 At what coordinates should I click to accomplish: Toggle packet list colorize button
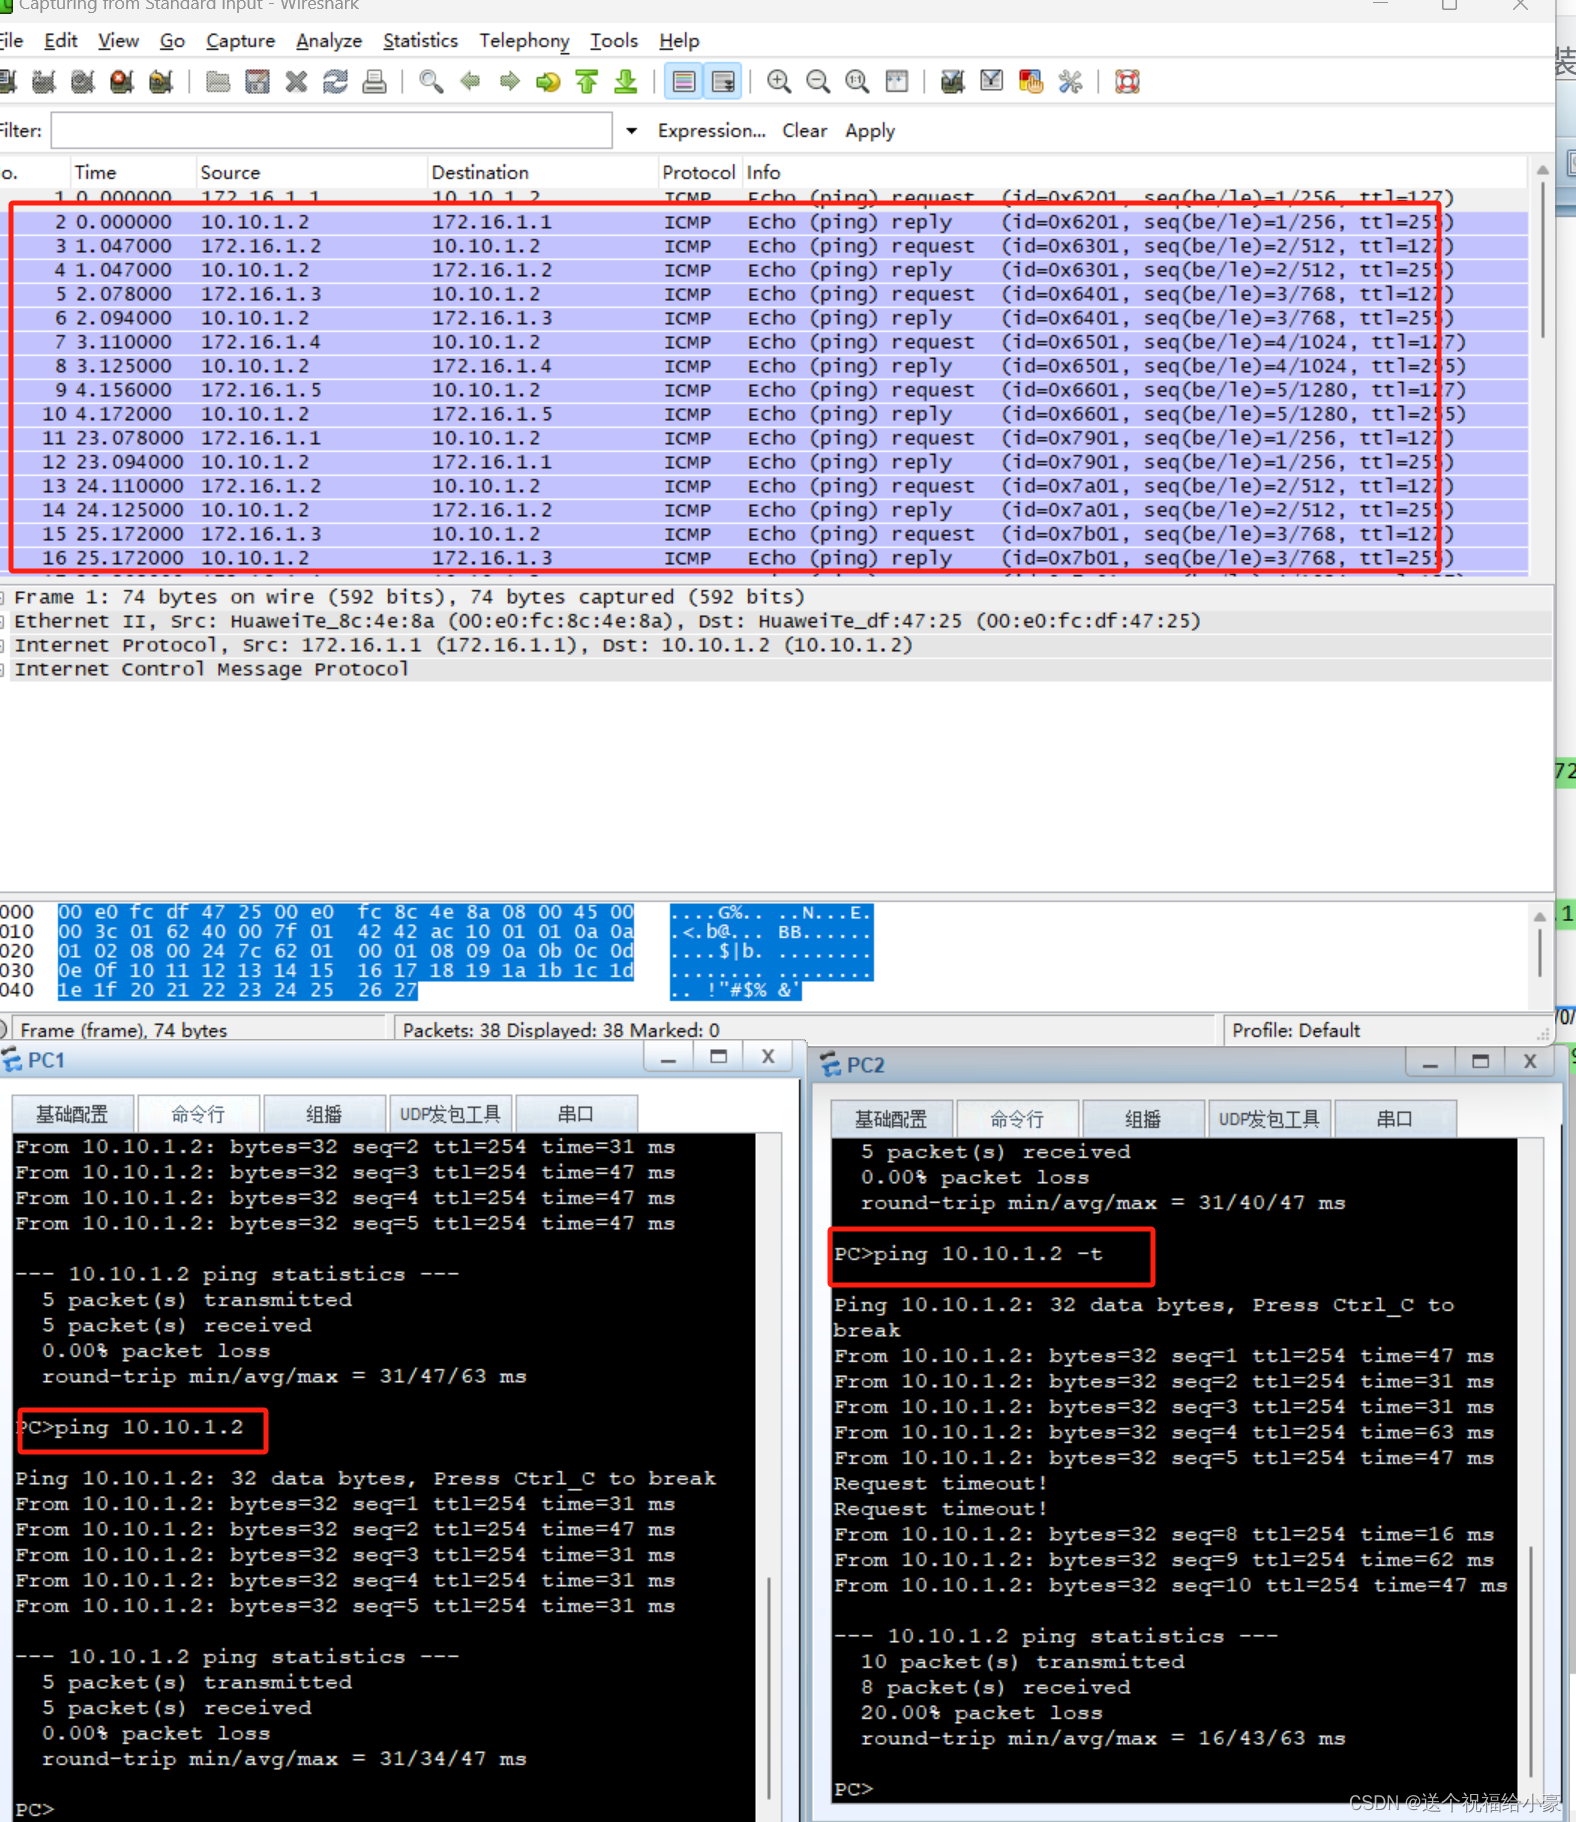[684, 82]
